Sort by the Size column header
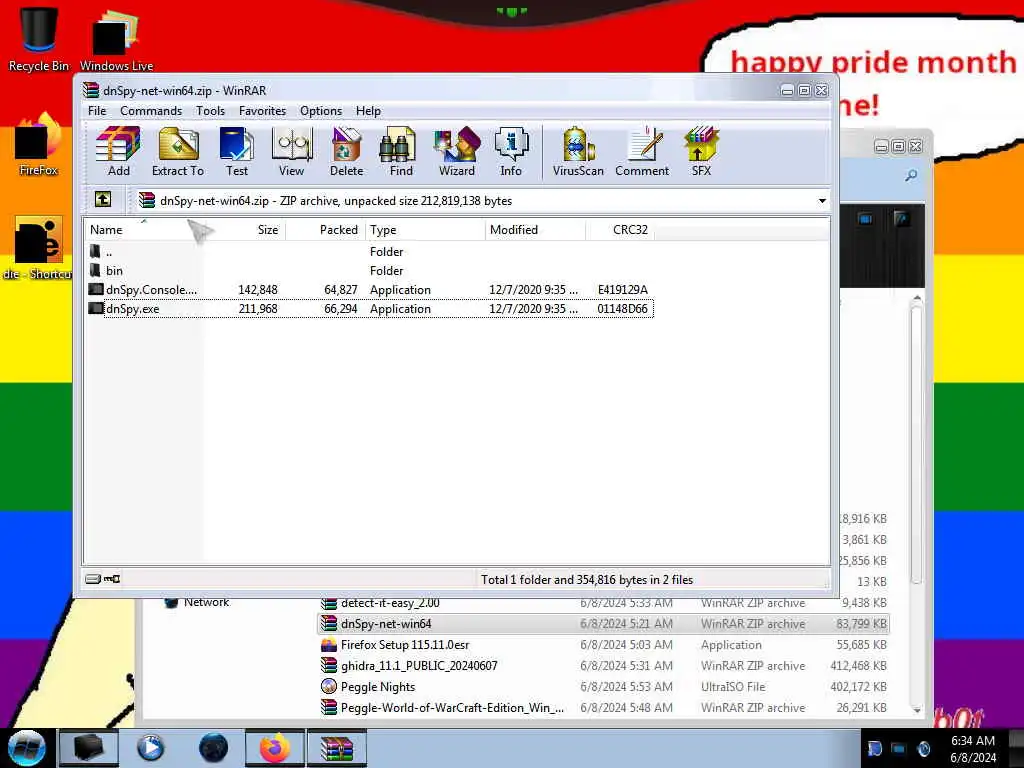Screen dimensions: 1024x768 click(244, 230)
